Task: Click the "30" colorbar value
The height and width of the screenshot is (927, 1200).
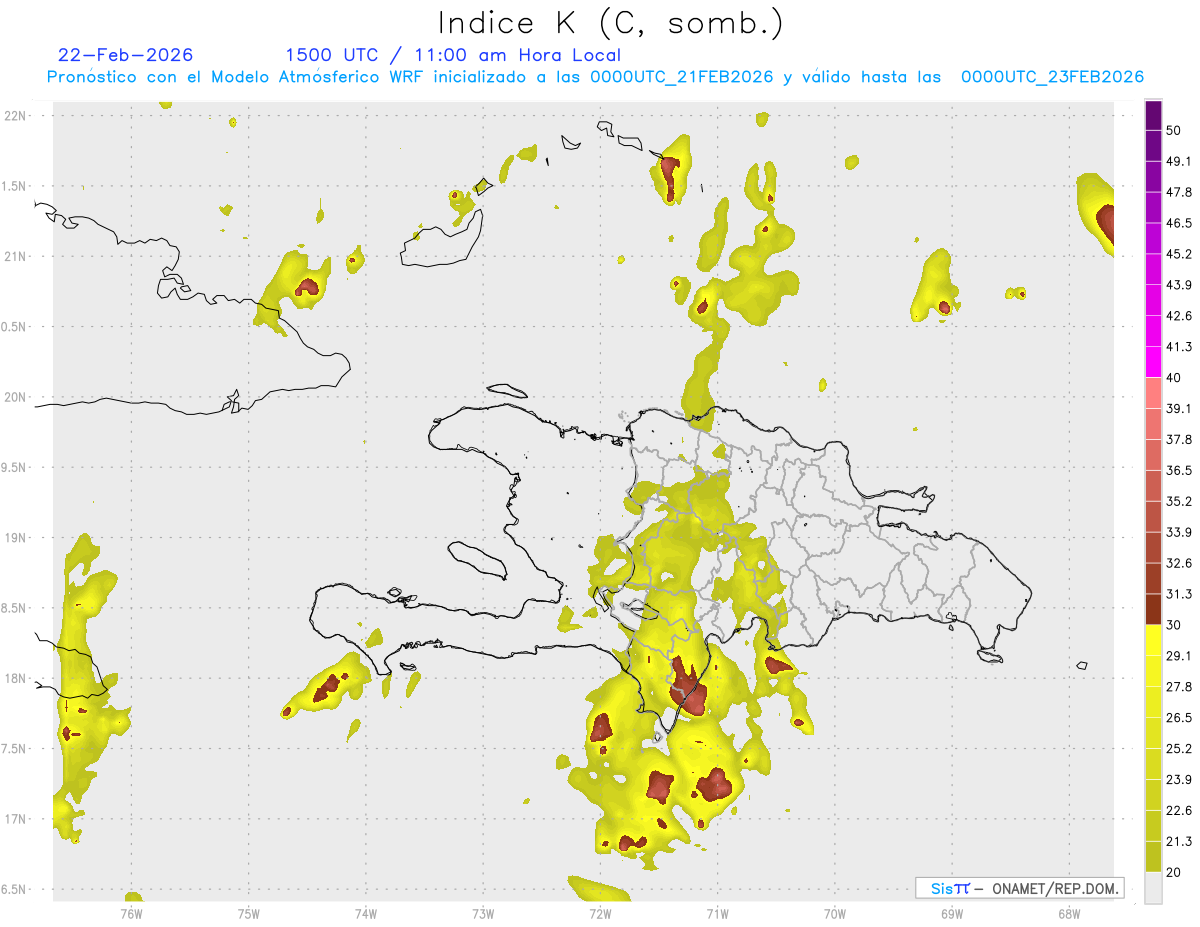Action: [x=1174, y=625]
